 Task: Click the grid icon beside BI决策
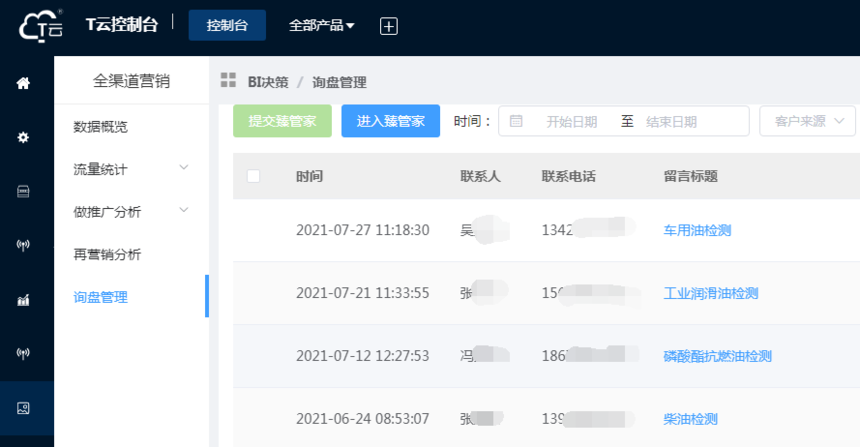(228, 80)
